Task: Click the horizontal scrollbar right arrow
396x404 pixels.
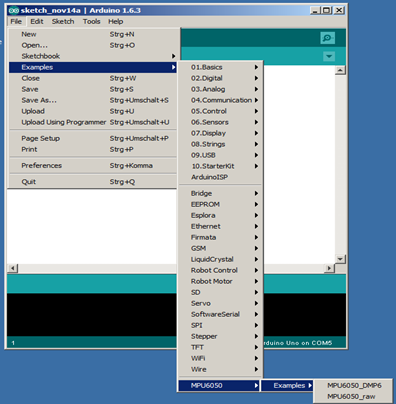Action: pyautogui.click(x=329, y=268)
